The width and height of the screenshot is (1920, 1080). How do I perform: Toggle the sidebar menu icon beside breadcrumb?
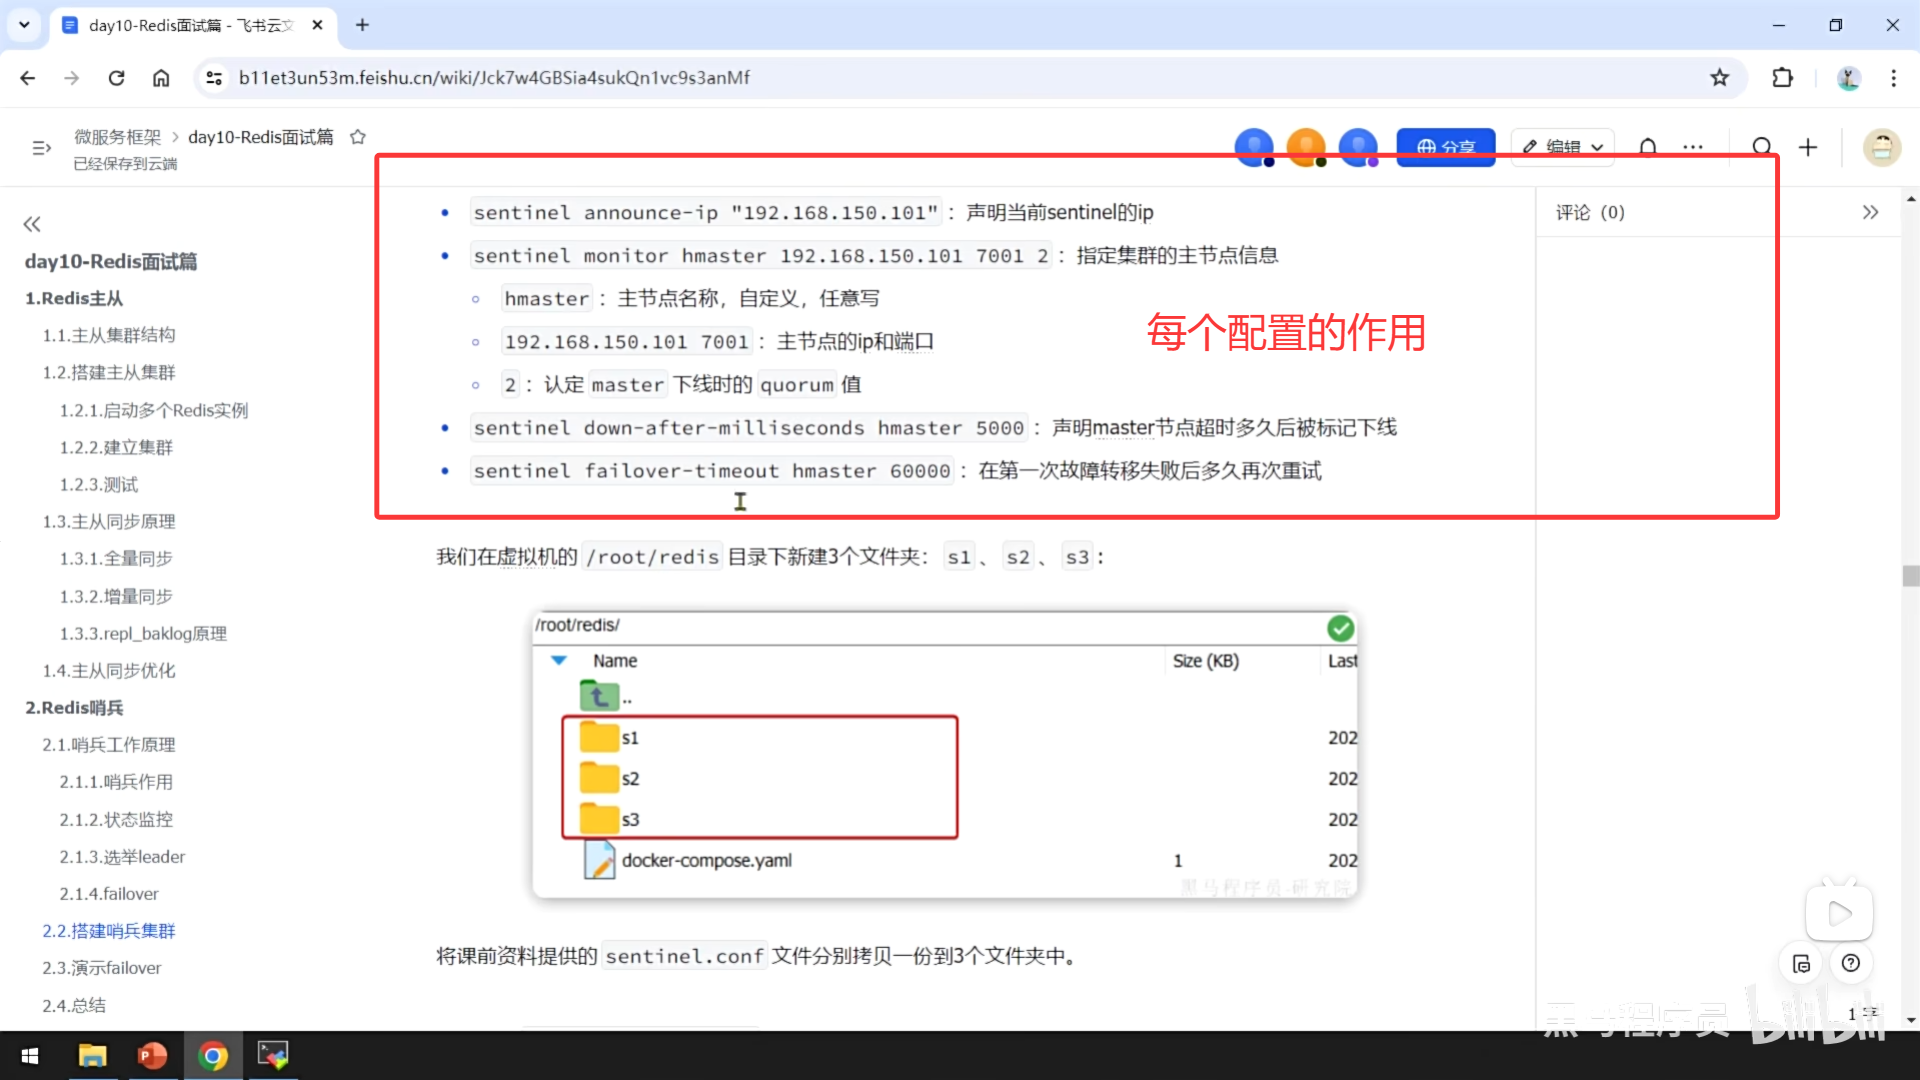click(41, 148)
